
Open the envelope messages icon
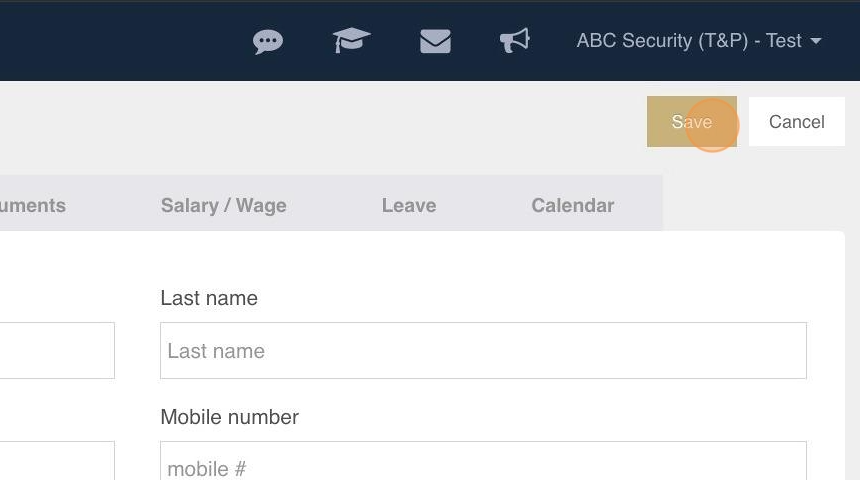(x=435, y=41)
